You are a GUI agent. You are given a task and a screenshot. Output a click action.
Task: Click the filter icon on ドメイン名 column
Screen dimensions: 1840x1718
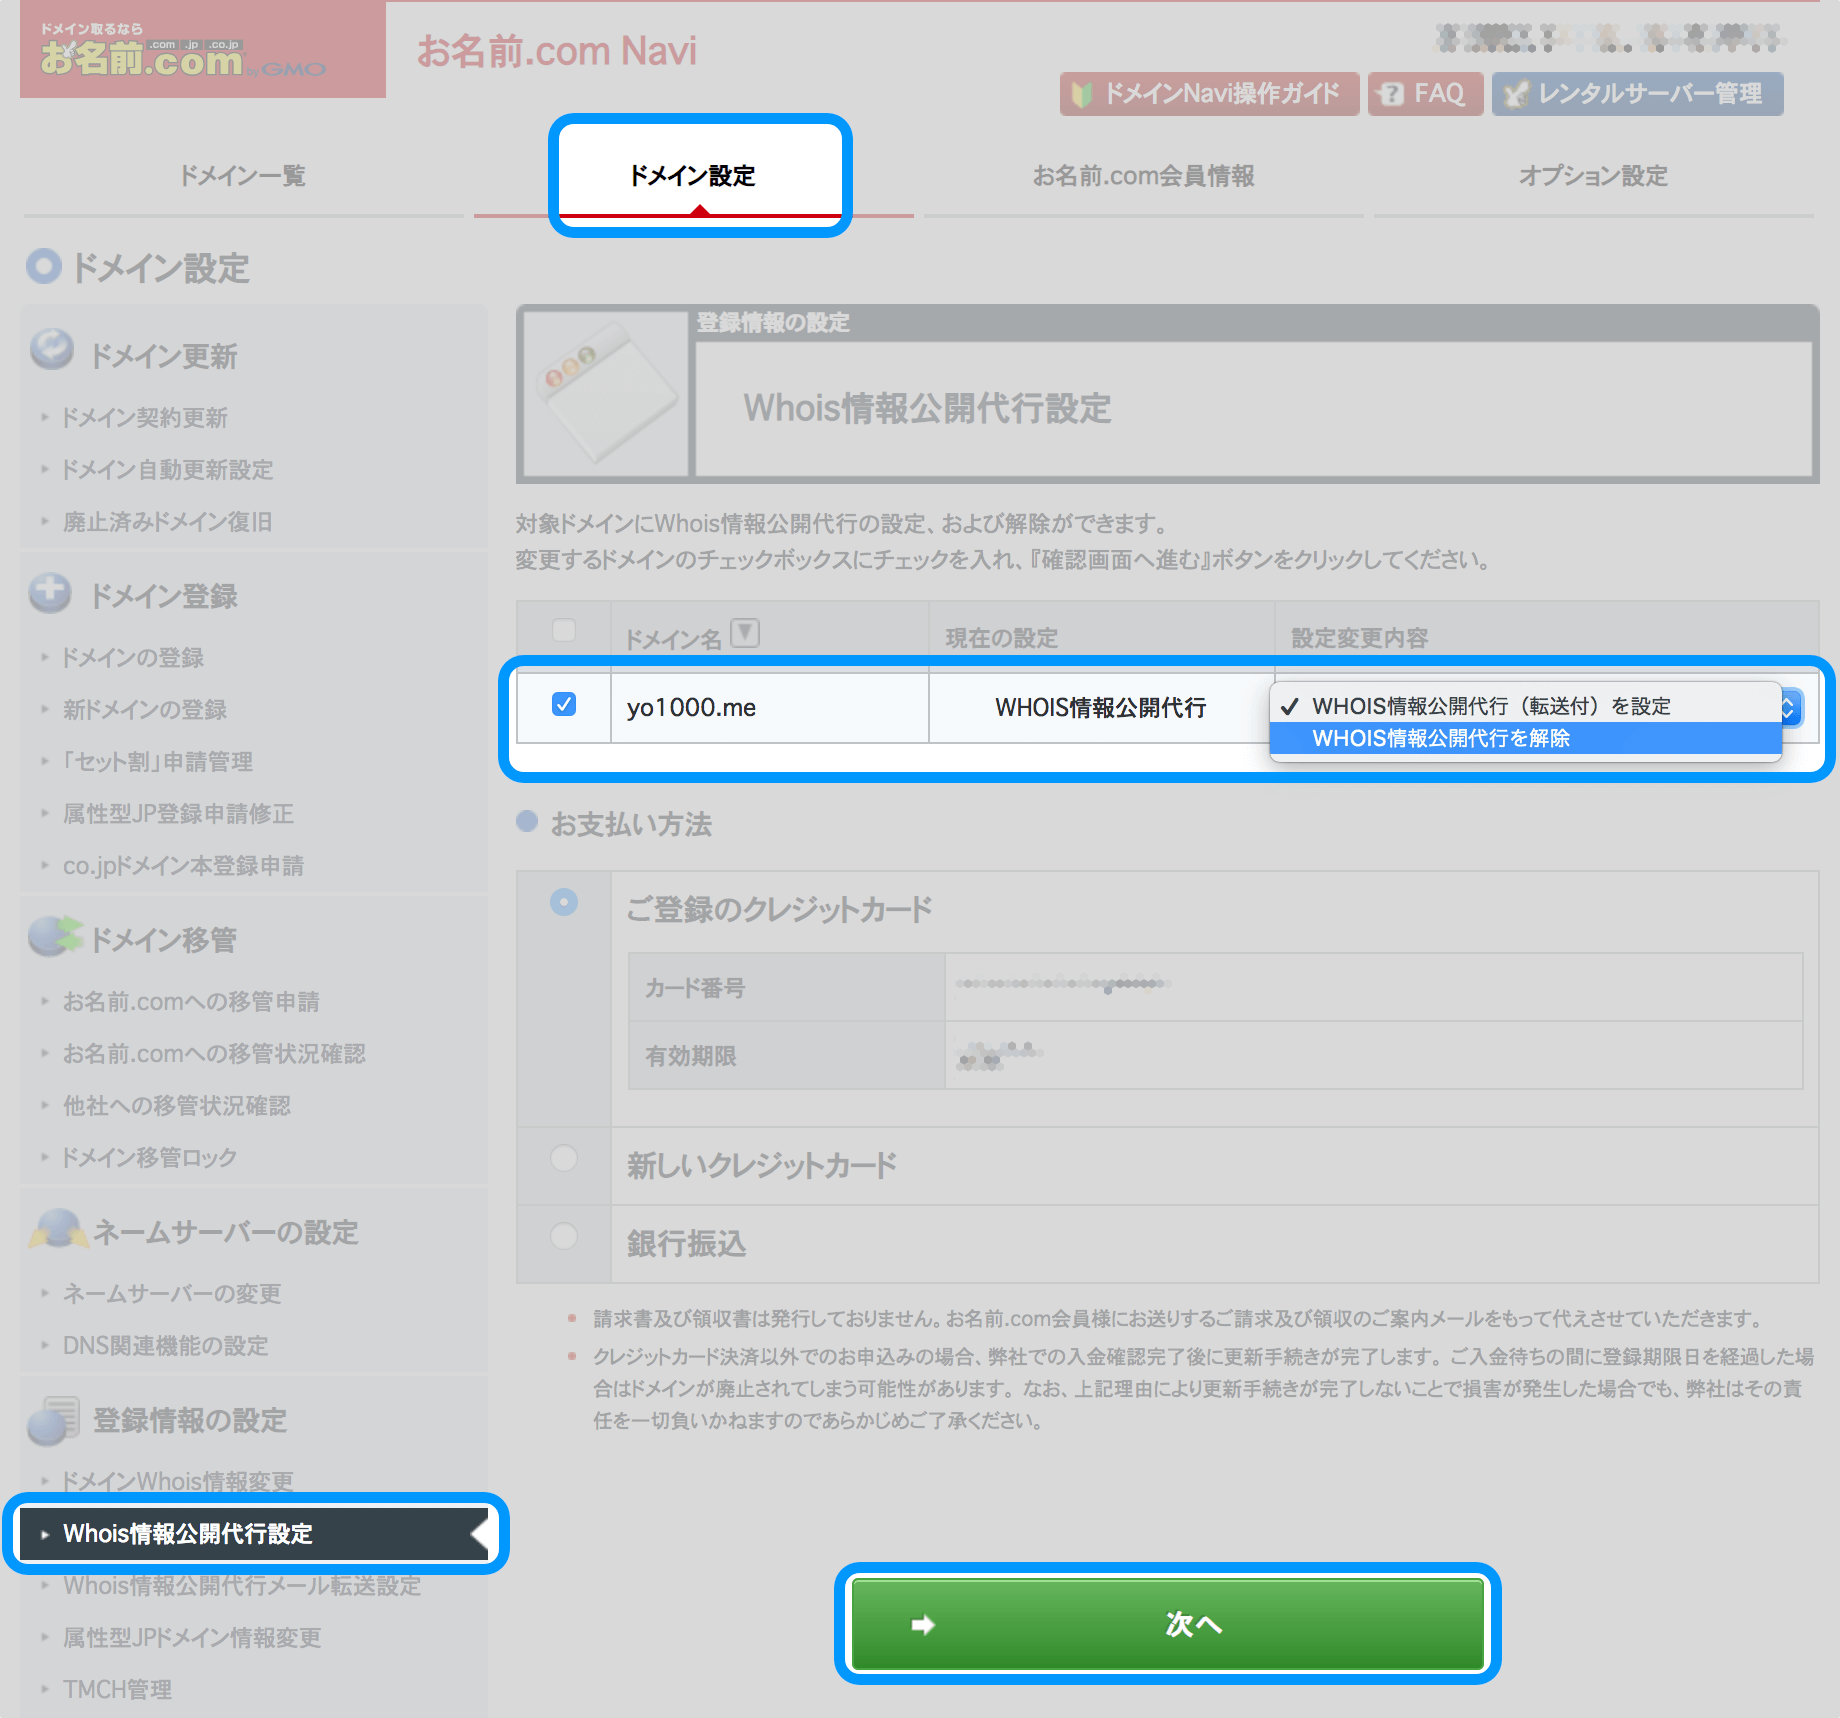746,632
